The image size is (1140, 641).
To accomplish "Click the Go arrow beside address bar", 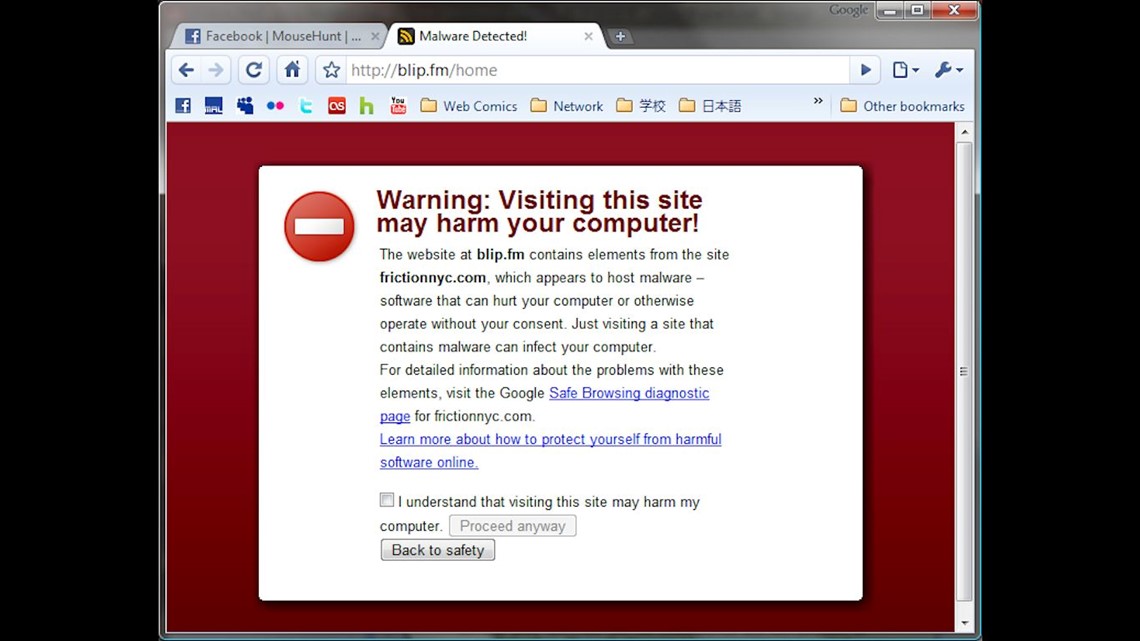I will point(865,70).
